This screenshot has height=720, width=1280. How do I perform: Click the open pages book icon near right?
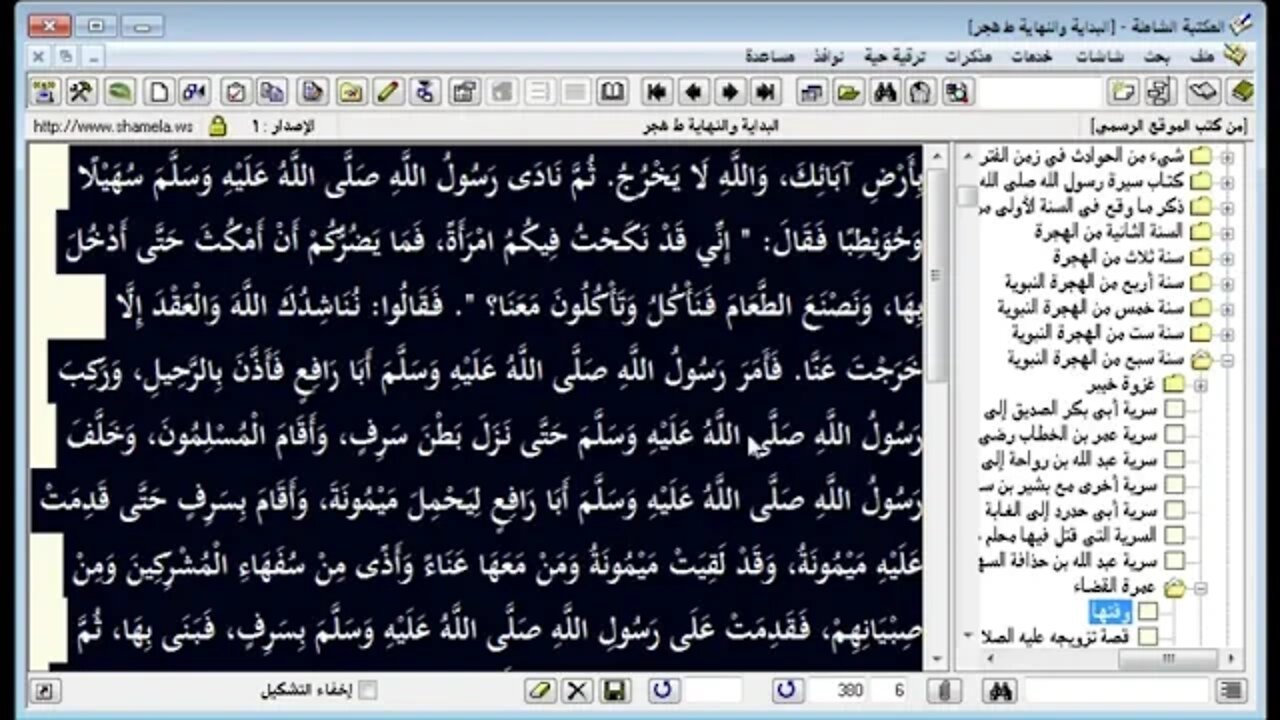1204,93
